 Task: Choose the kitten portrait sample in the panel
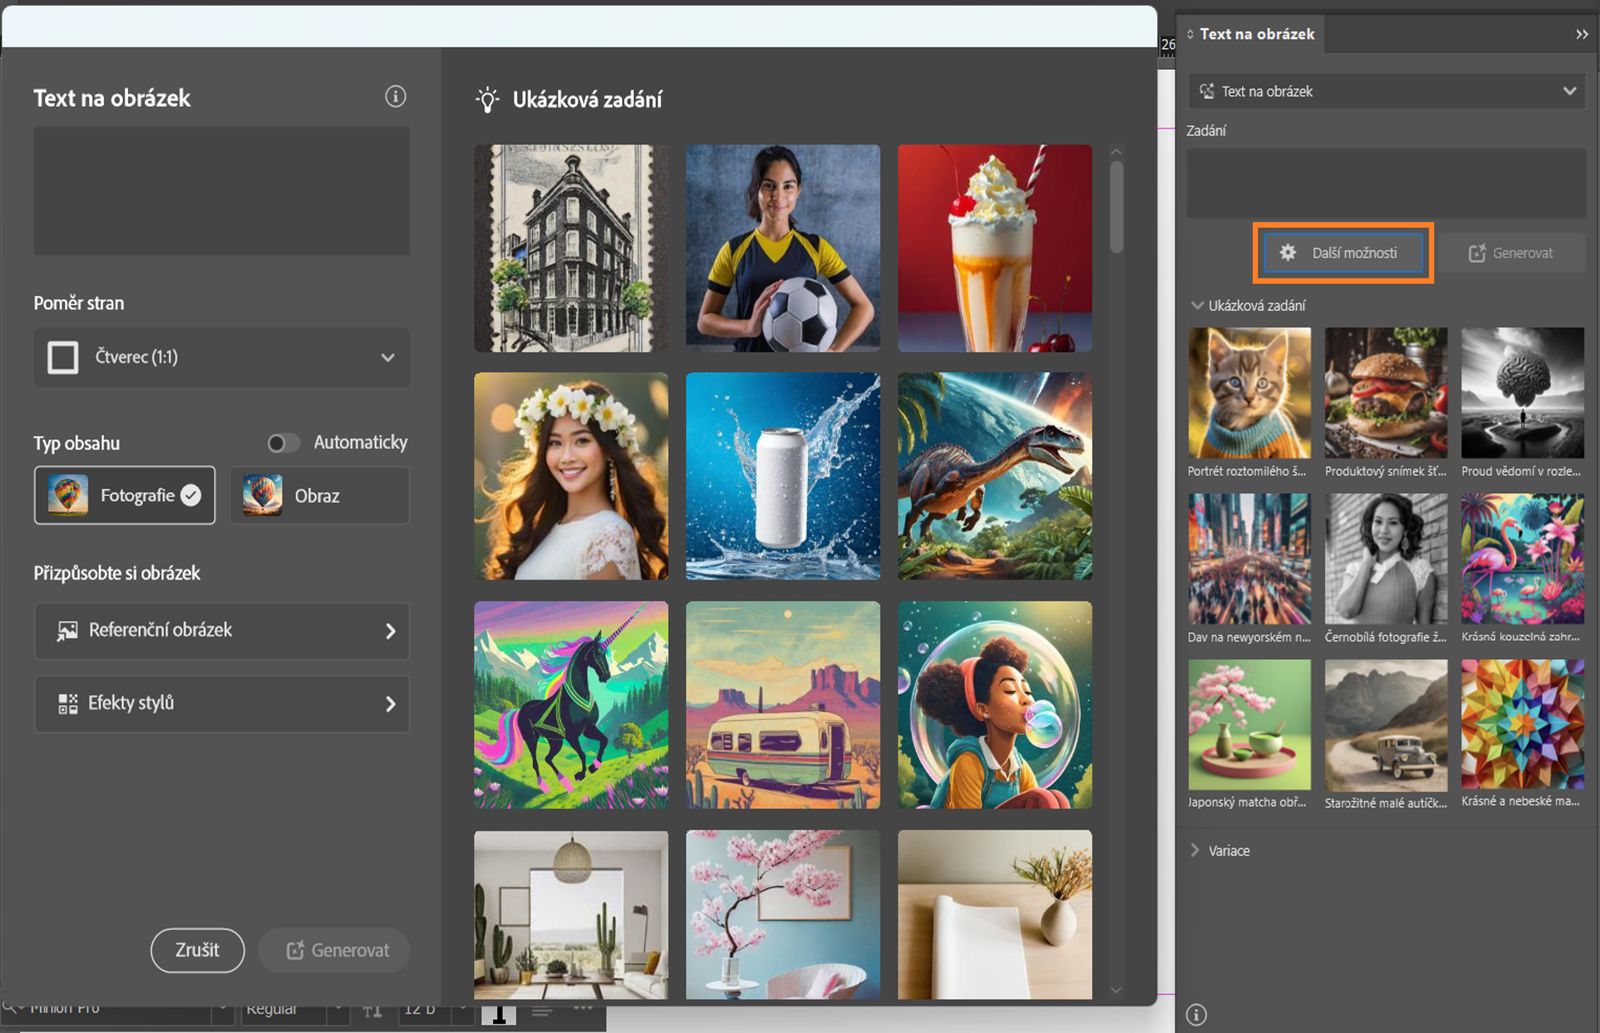[1249, 393]
